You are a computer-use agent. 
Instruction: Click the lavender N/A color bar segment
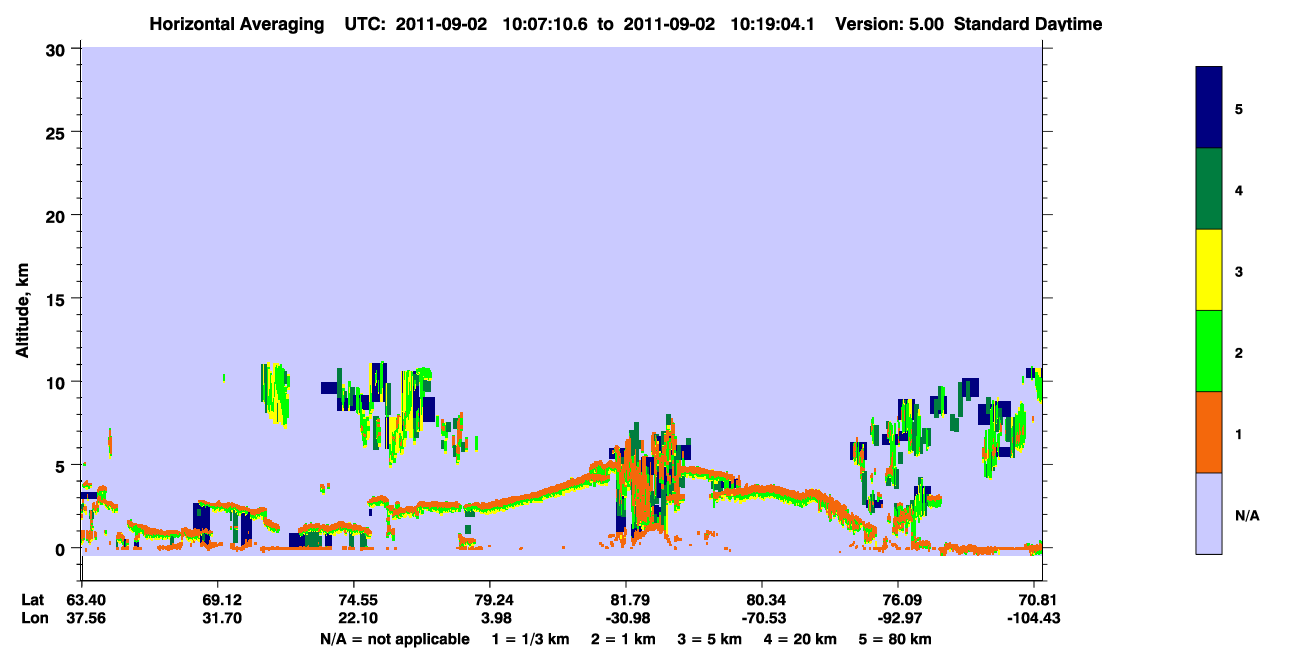pos(1209,513)
